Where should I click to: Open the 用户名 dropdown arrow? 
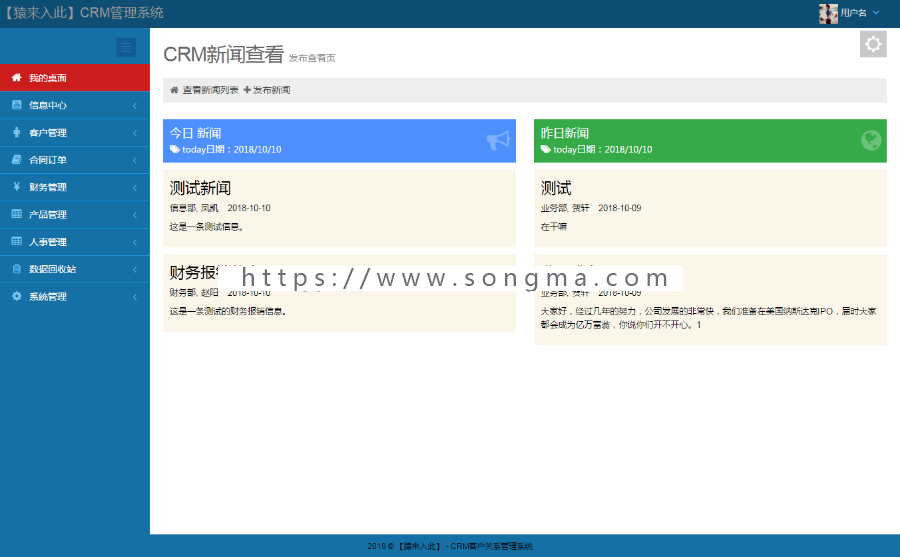coord(876,13)
